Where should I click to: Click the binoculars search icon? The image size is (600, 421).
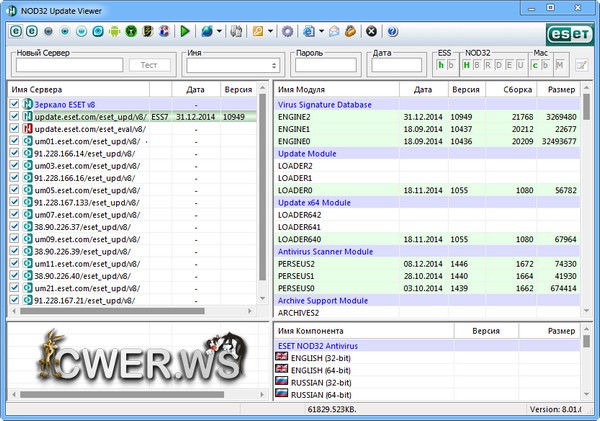pos(235,31)
